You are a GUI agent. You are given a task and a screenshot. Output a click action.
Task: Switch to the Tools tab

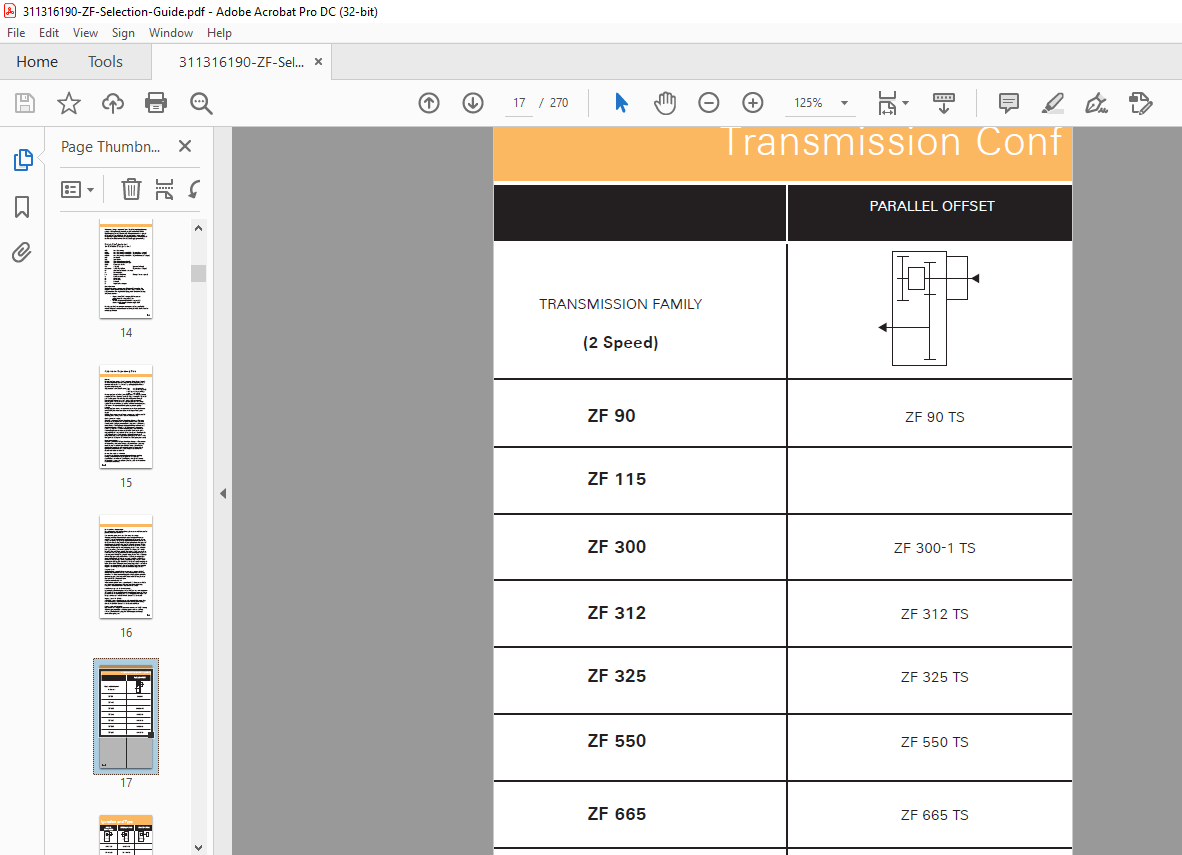tap(105, 62)
